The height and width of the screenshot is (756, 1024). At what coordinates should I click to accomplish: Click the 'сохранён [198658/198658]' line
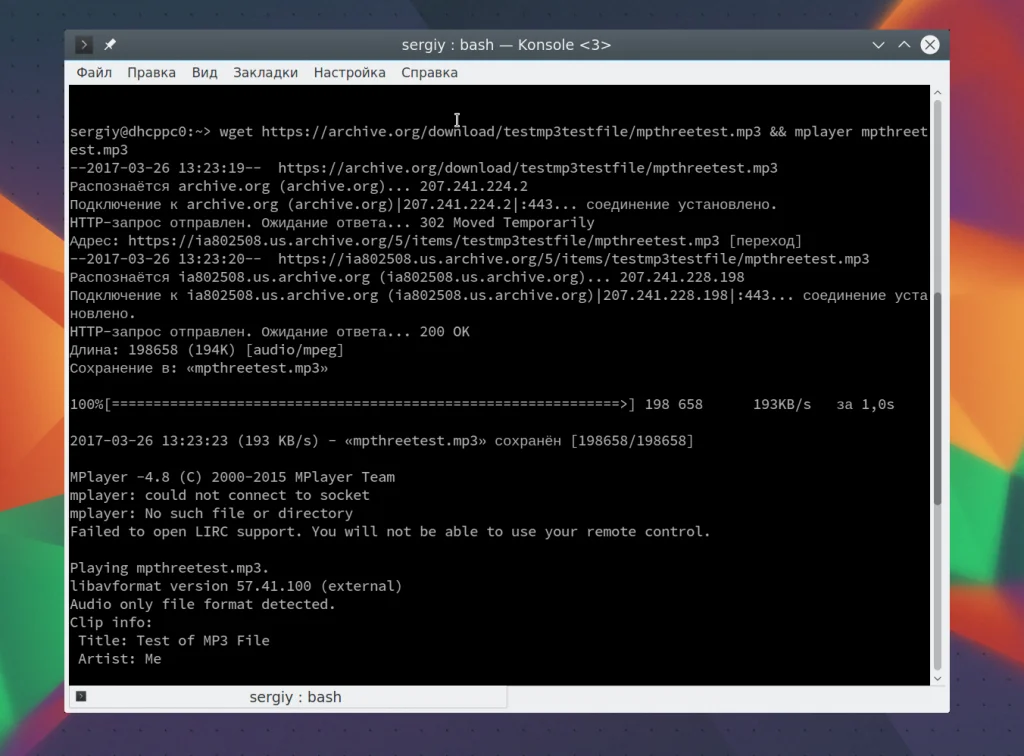coord(381,441)
